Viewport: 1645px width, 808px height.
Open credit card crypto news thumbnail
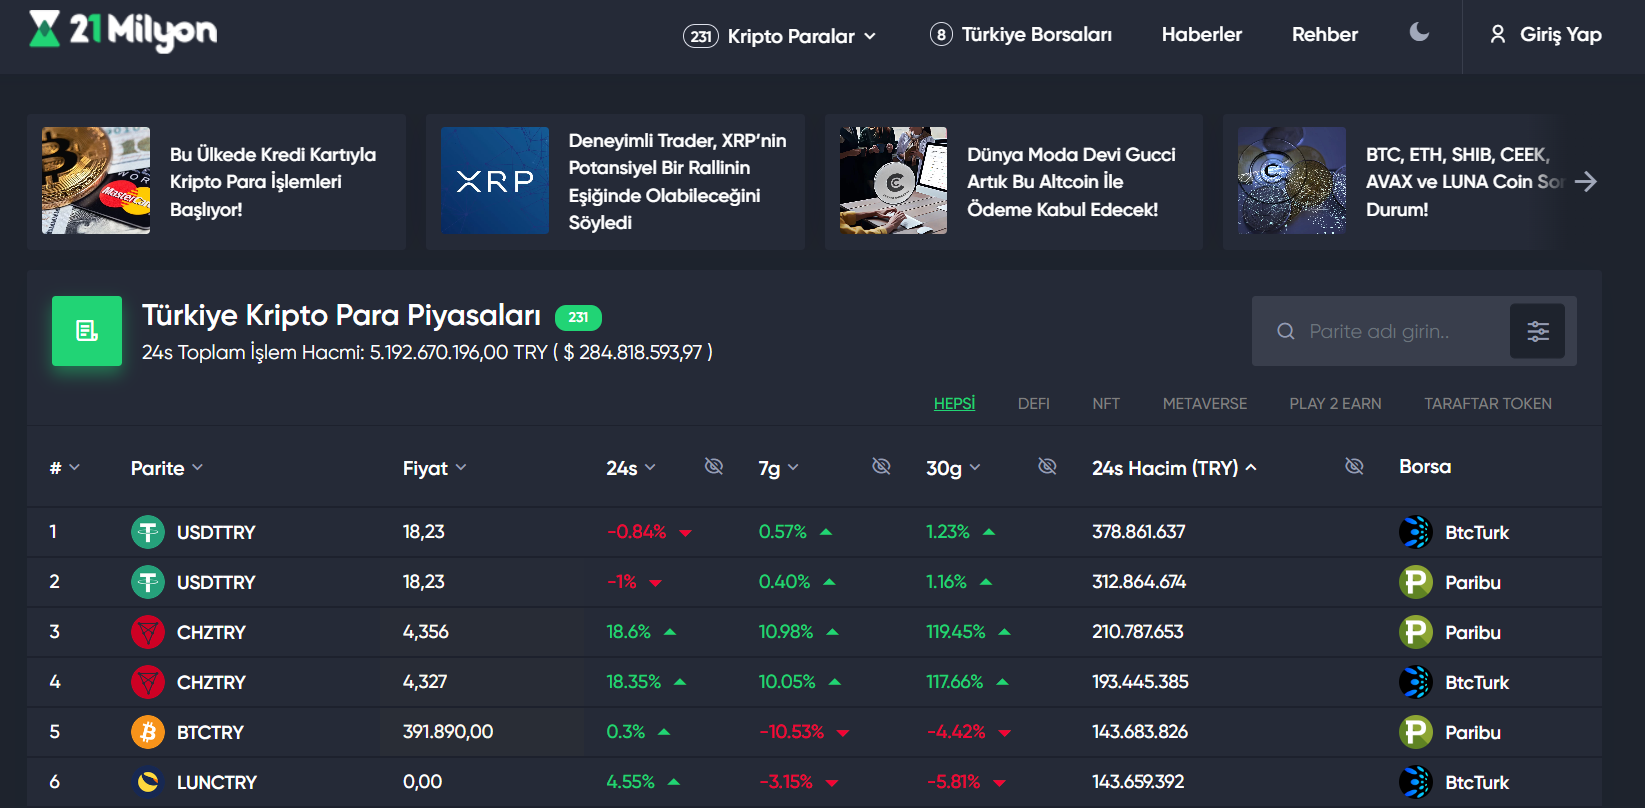pyautogui.click(x=96, y=181)
